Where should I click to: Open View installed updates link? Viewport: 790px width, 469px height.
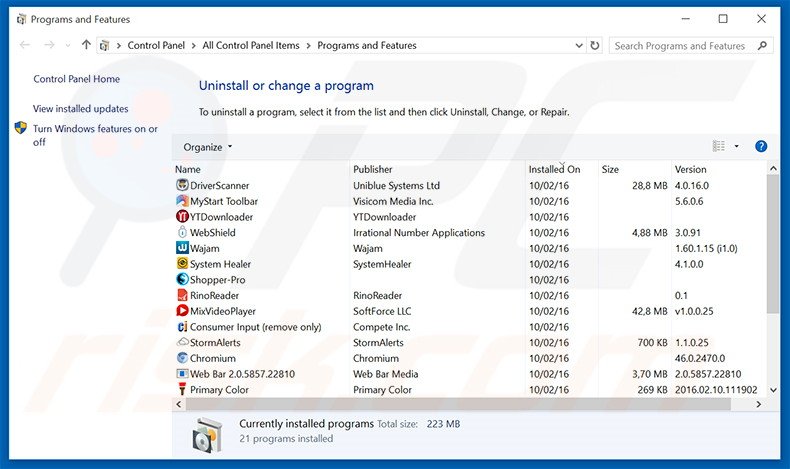point(81,108)
